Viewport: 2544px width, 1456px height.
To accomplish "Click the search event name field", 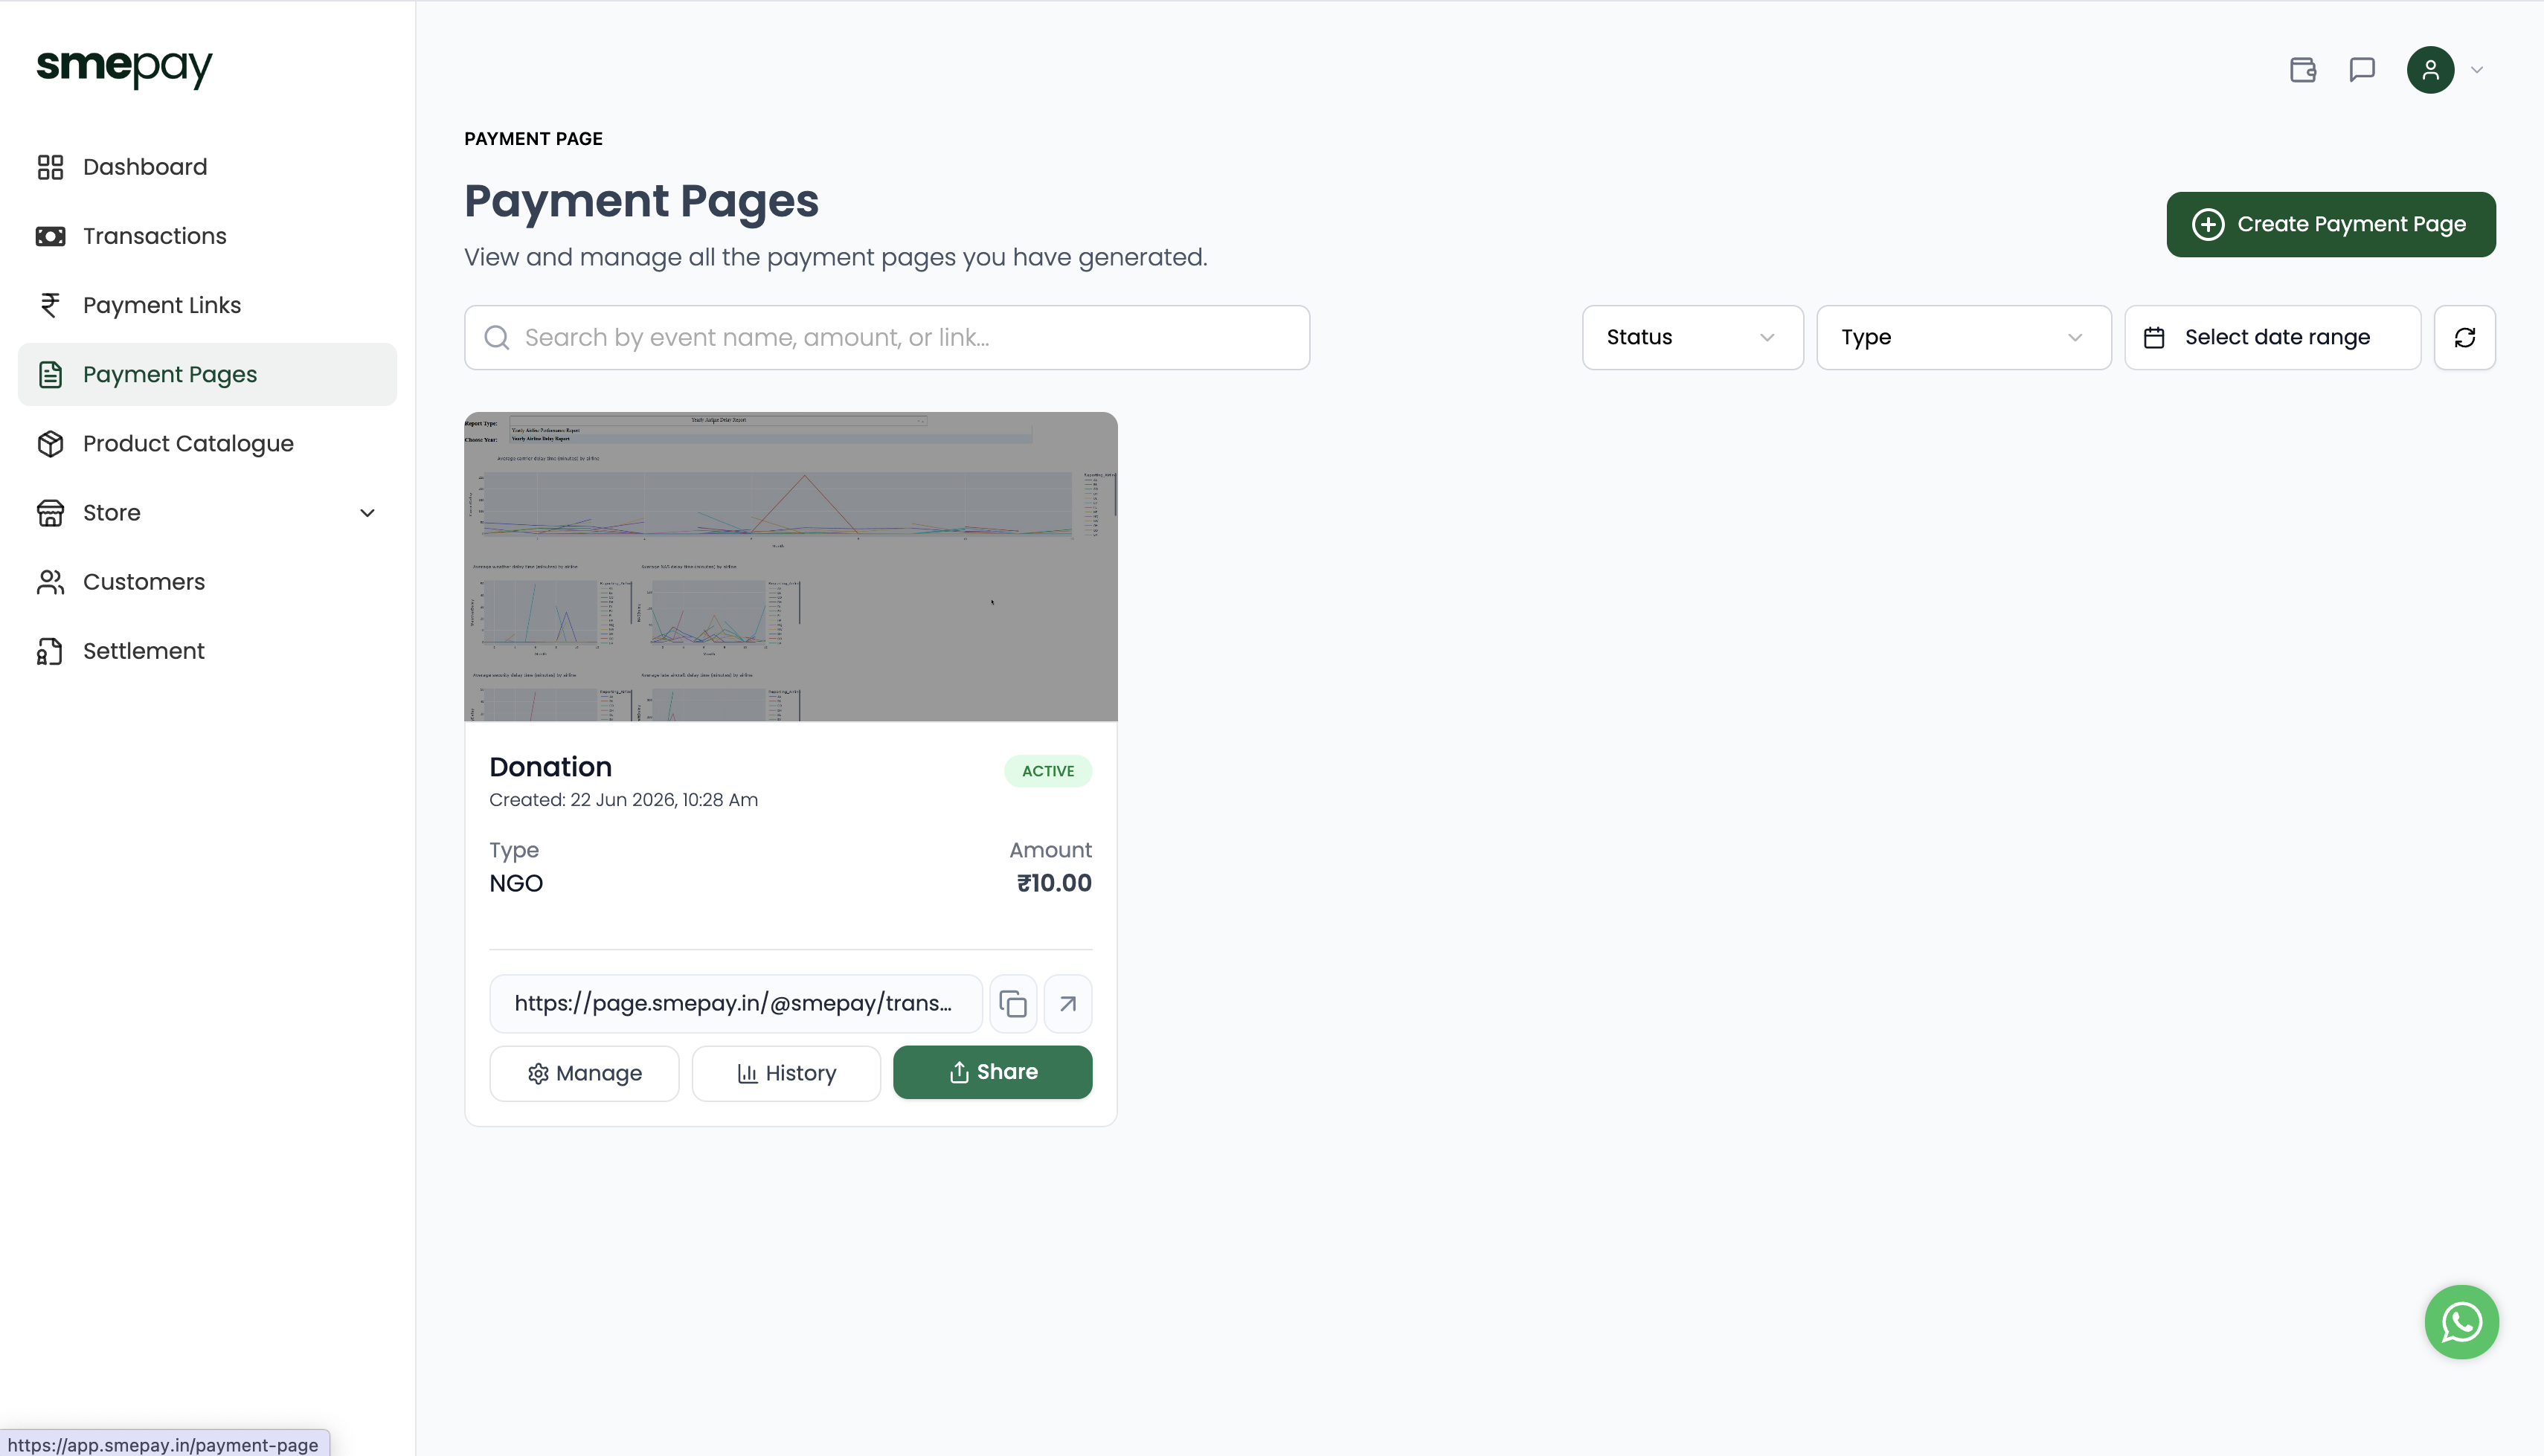I will pyautogui.click(x=887, y=338).
